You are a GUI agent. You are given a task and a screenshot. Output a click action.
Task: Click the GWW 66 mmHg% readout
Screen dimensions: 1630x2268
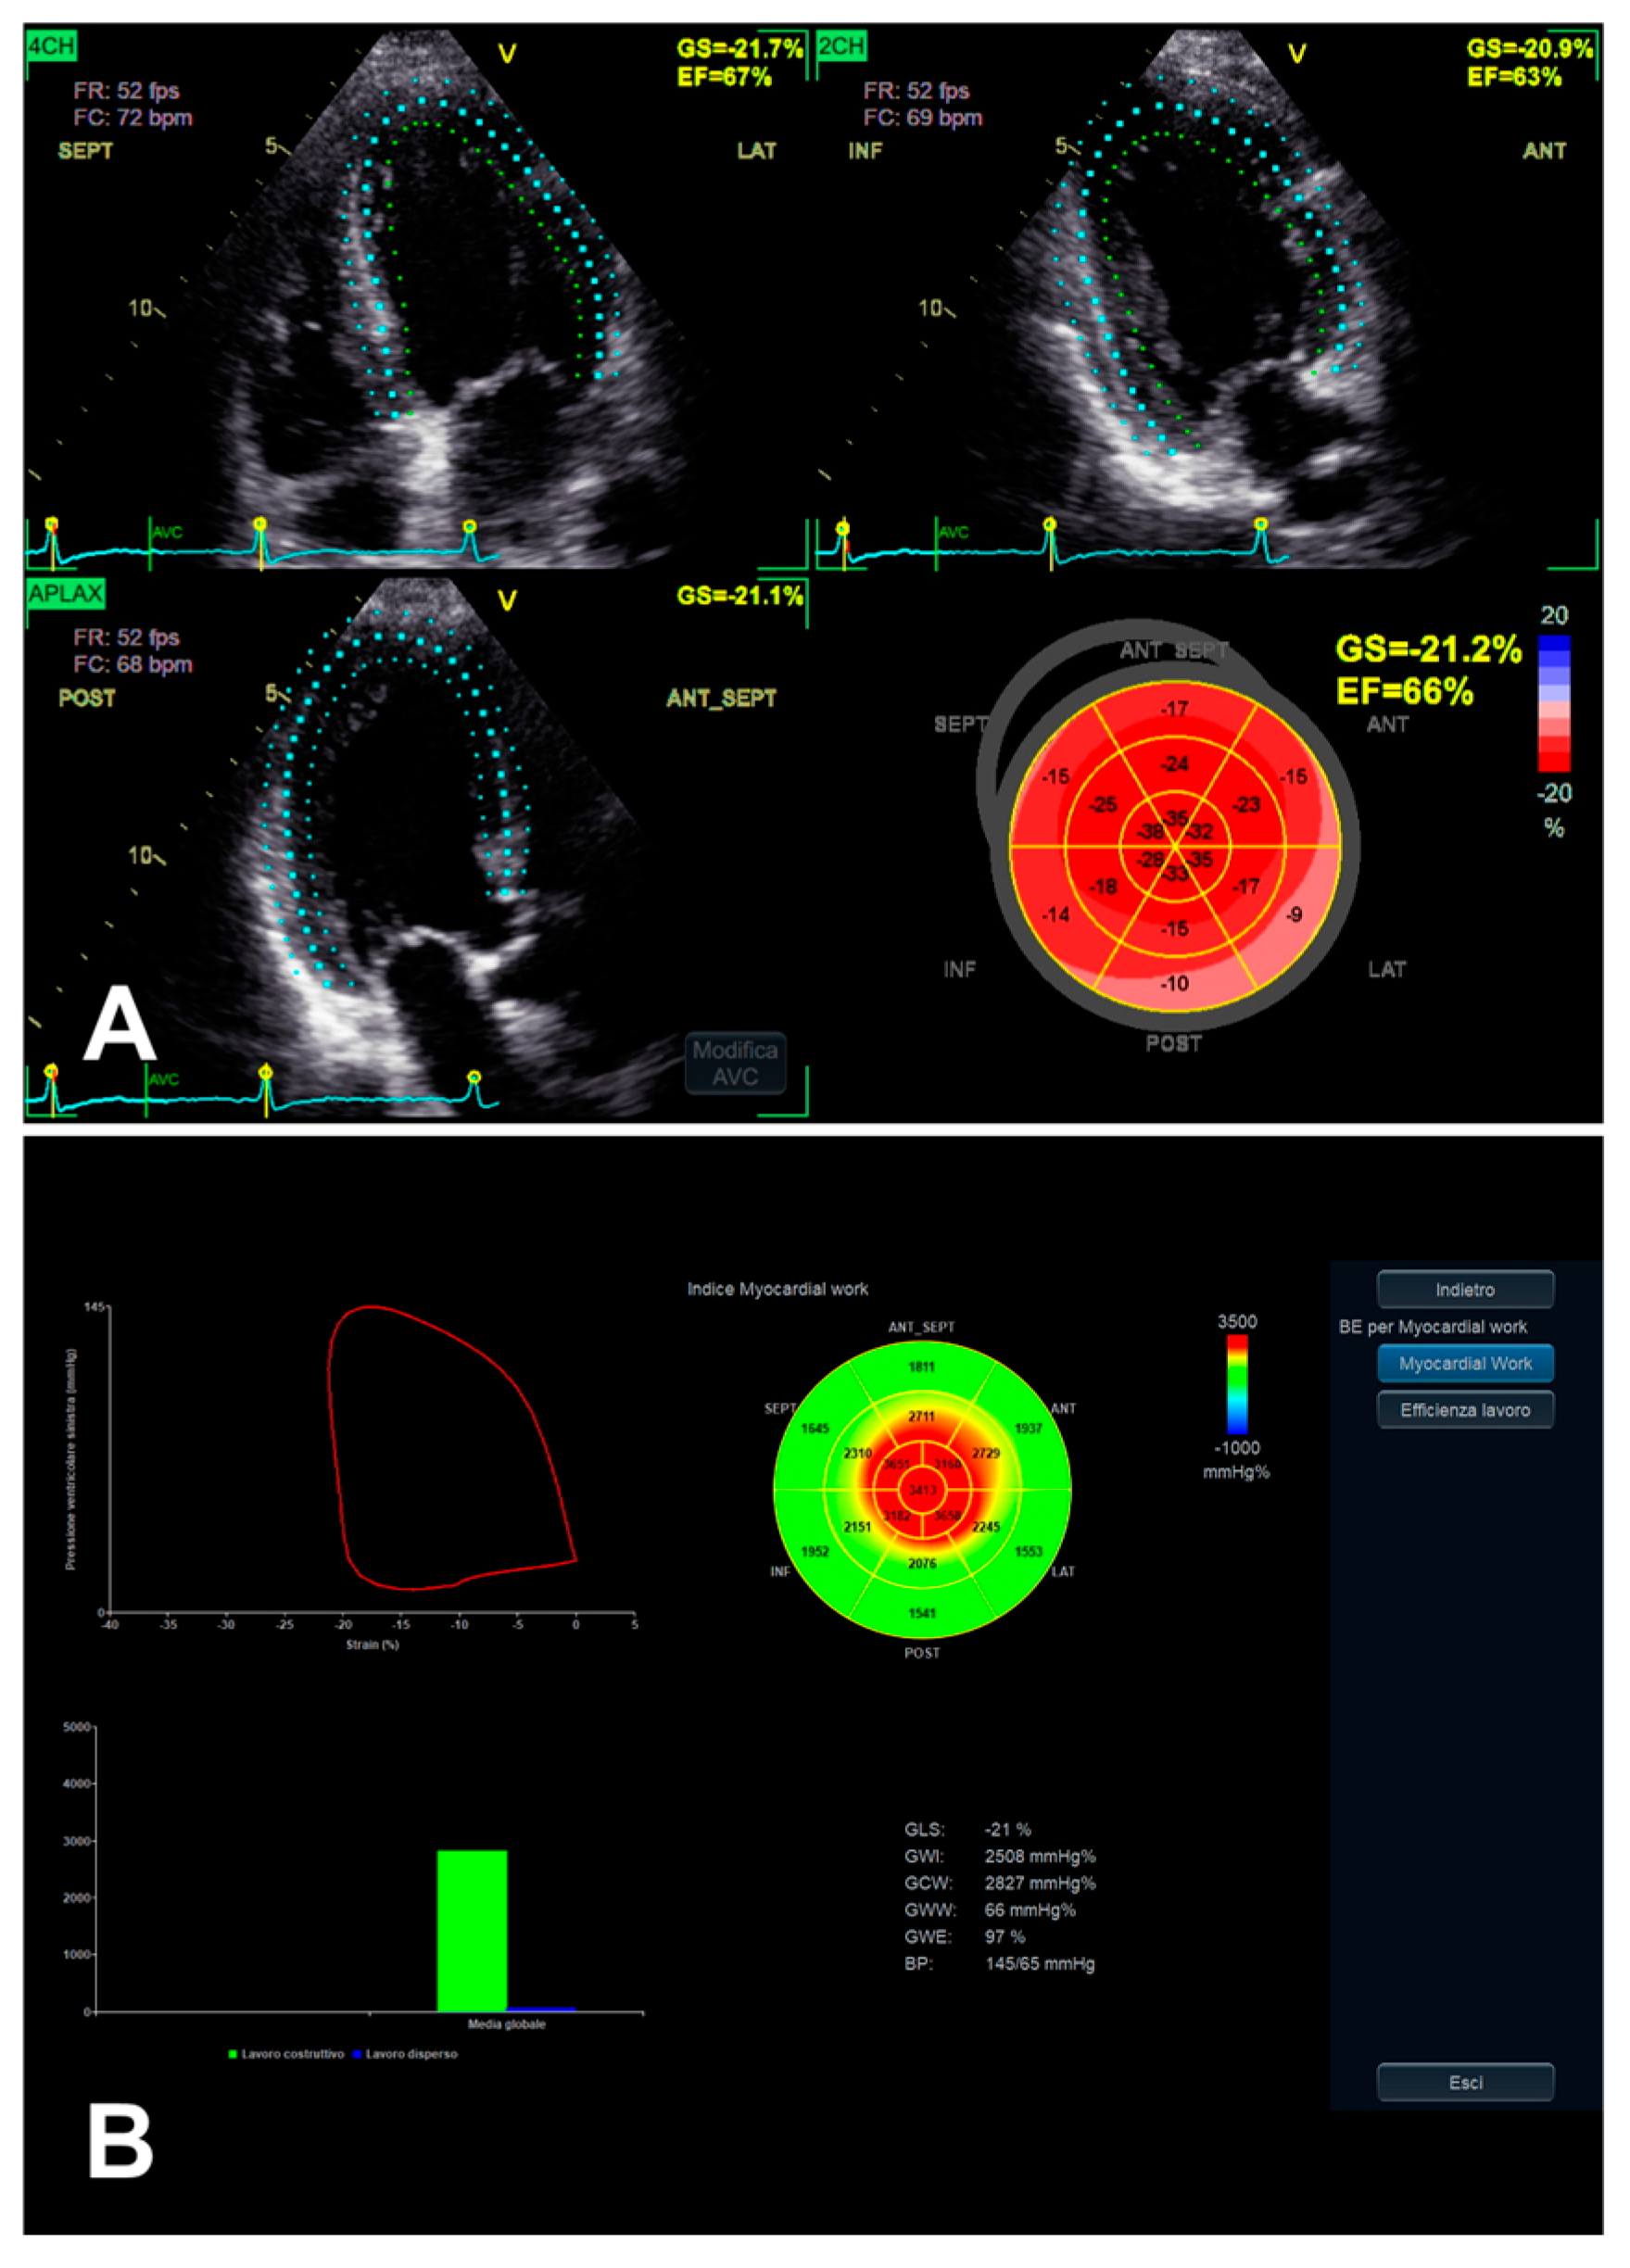[x=990, y=1910]
